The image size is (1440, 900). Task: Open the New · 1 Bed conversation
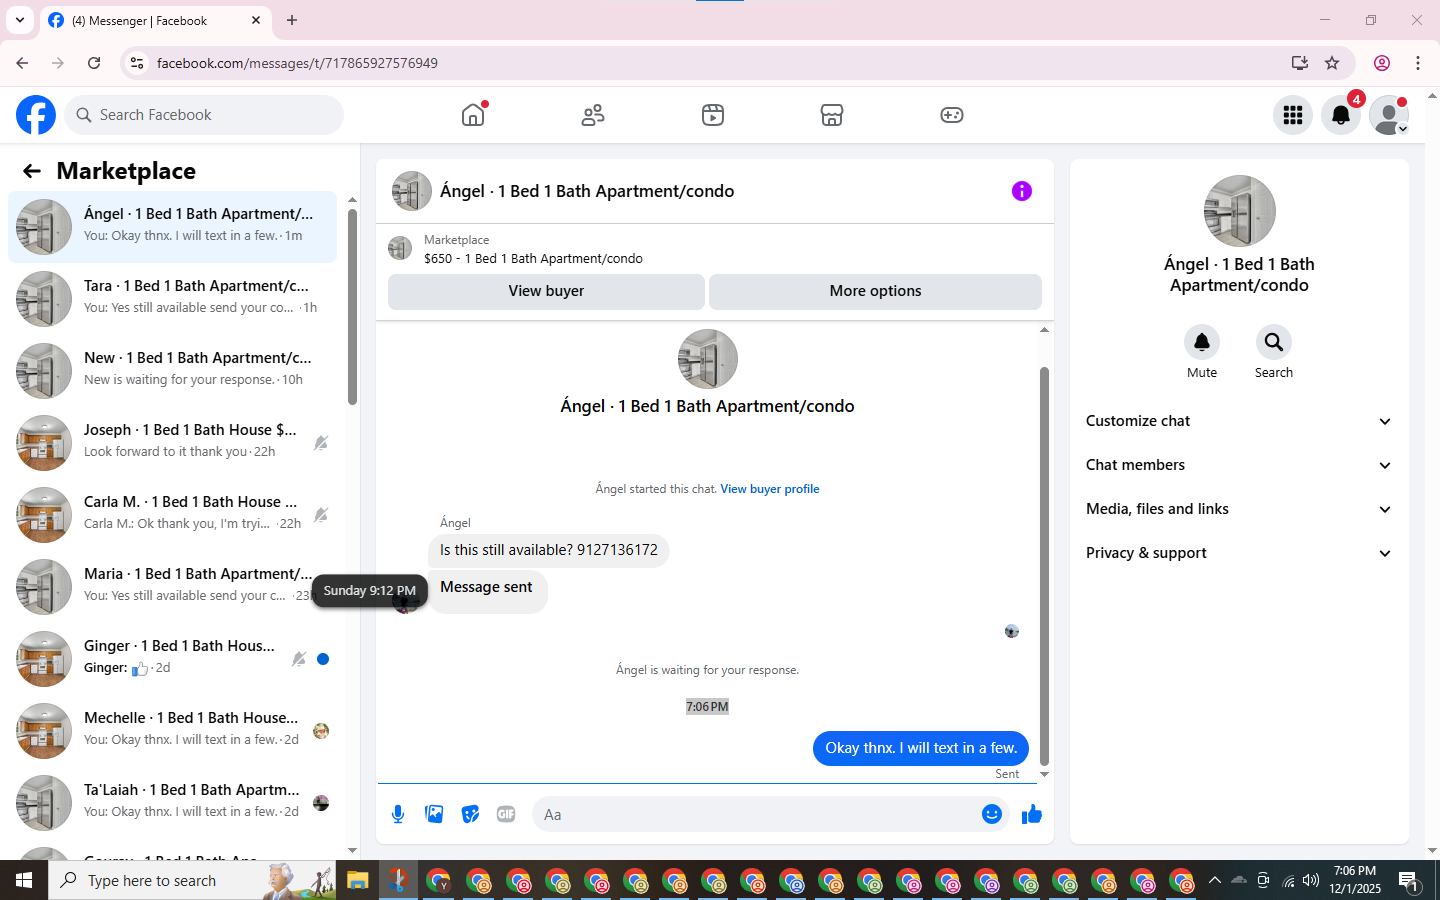click(x=172, y=371)
